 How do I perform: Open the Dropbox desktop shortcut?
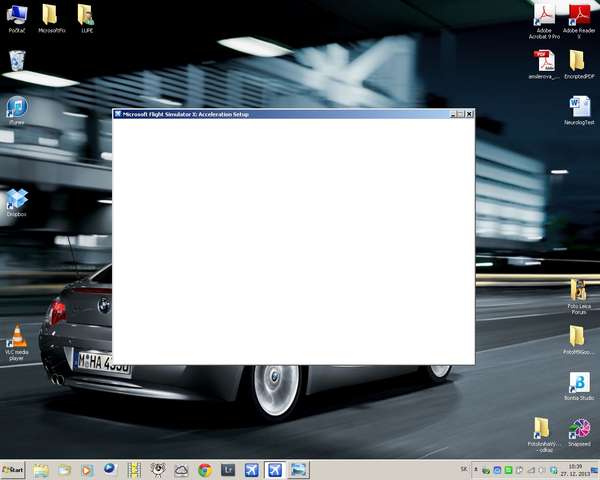point(17,202)
